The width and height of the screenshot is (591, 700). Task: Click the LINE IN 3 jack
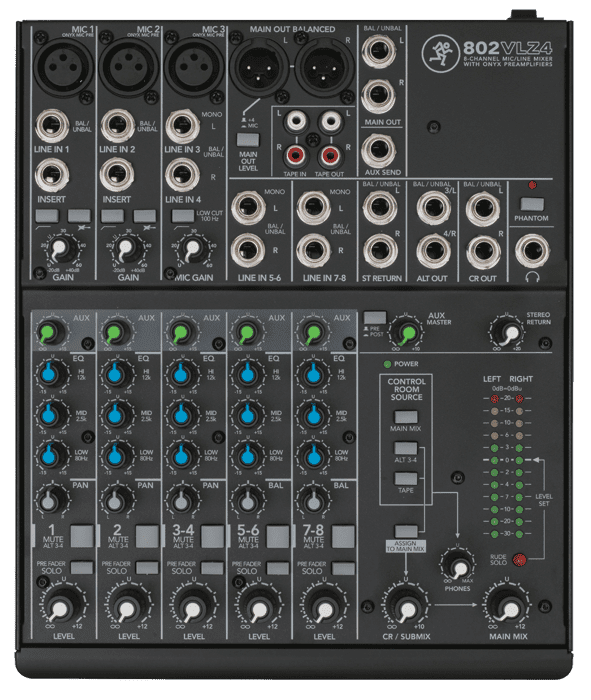point(182,126)
